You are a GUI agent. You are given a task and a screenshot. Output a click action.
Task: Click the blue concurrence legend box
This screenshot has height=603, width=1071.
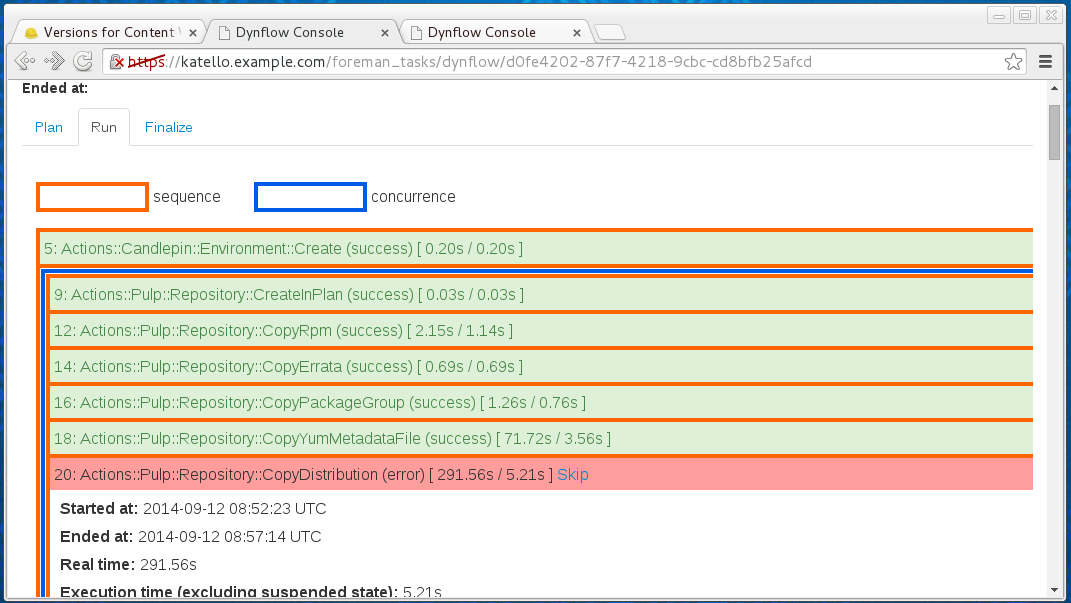310,197
